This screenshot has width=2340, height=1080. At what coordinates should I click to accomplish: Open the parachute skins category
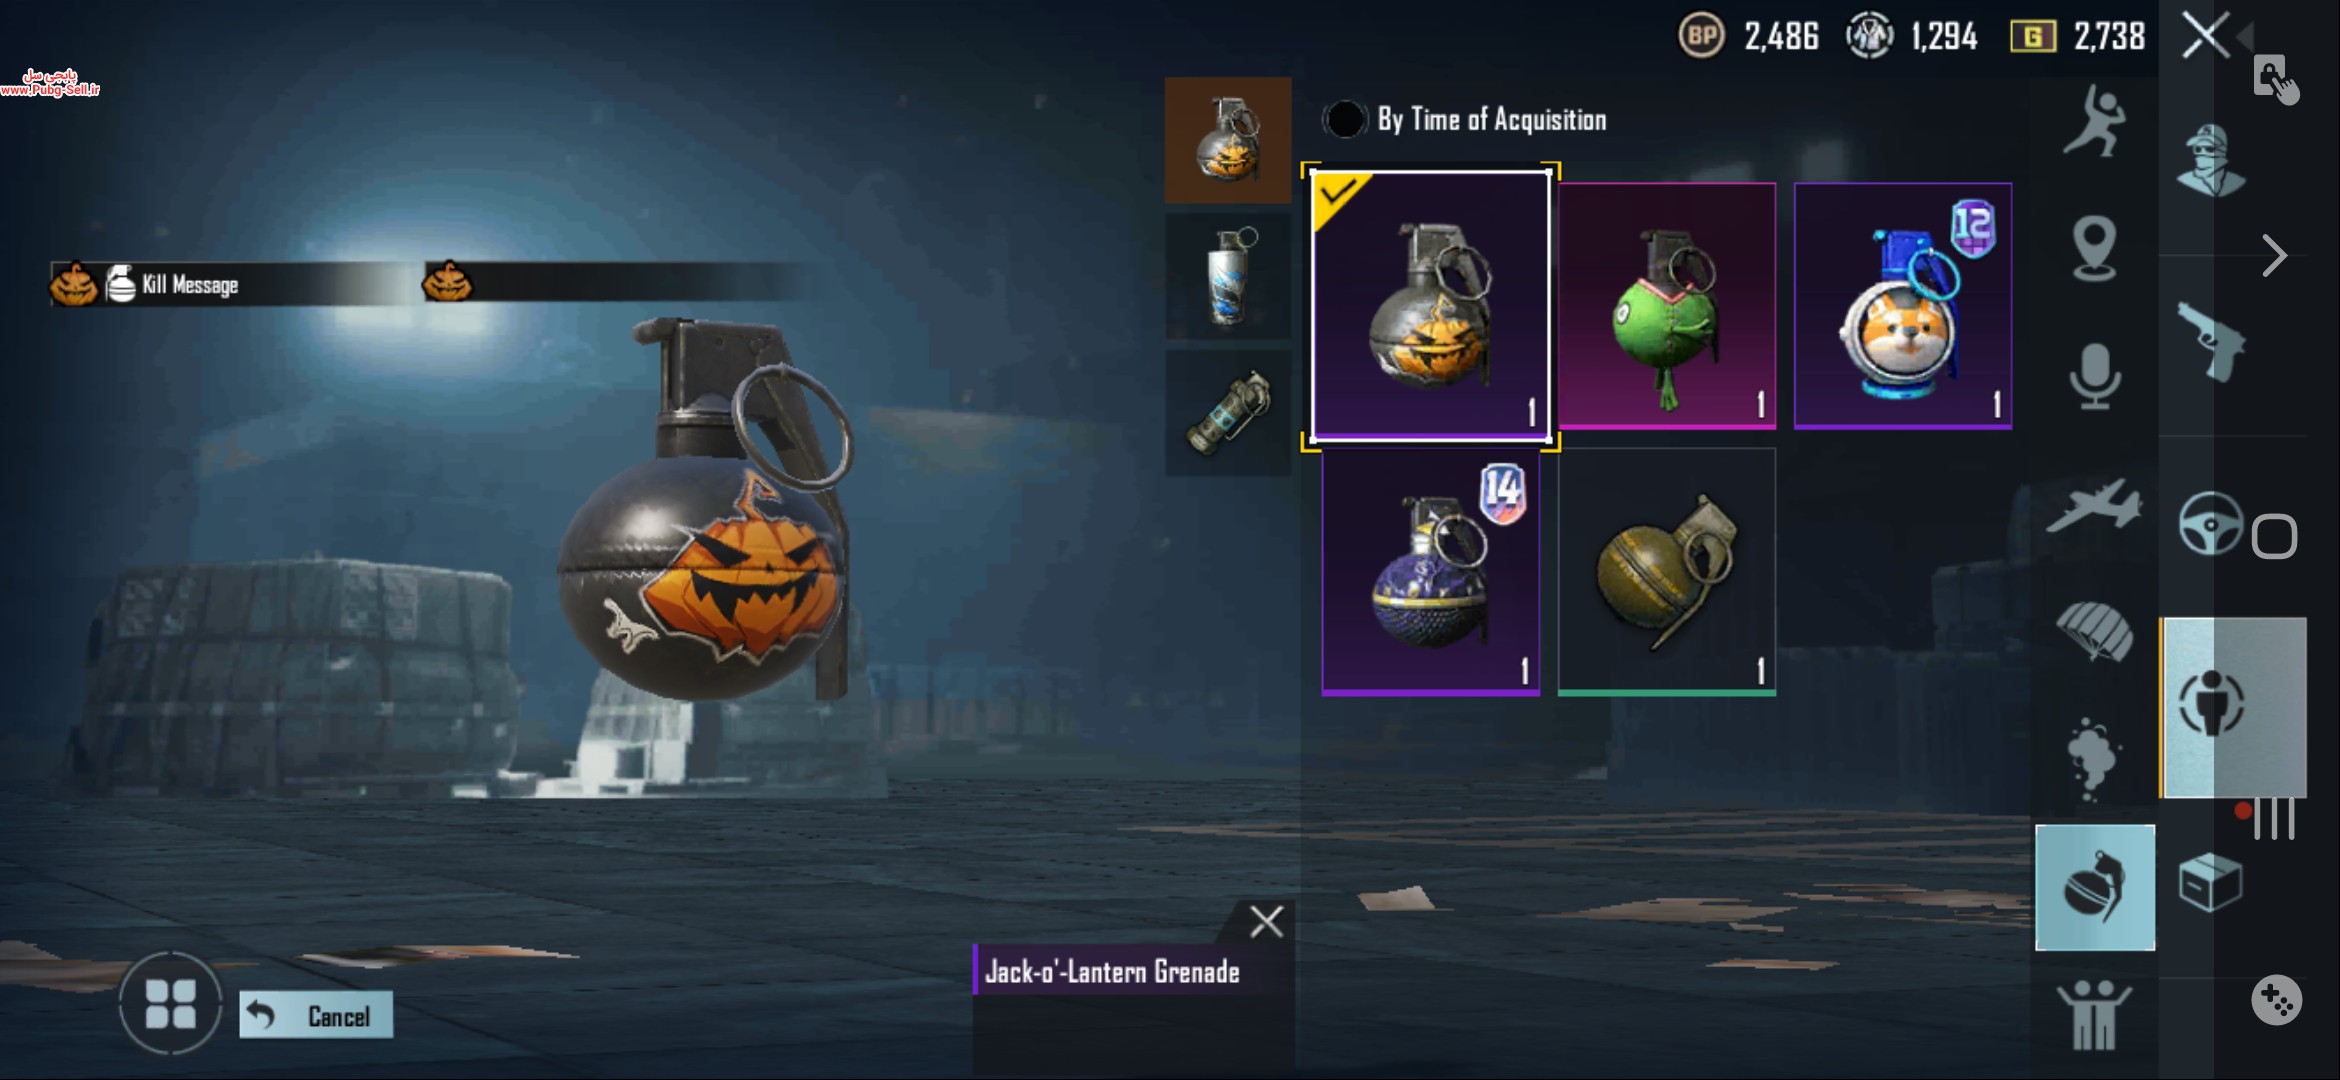click(2094, 632)
